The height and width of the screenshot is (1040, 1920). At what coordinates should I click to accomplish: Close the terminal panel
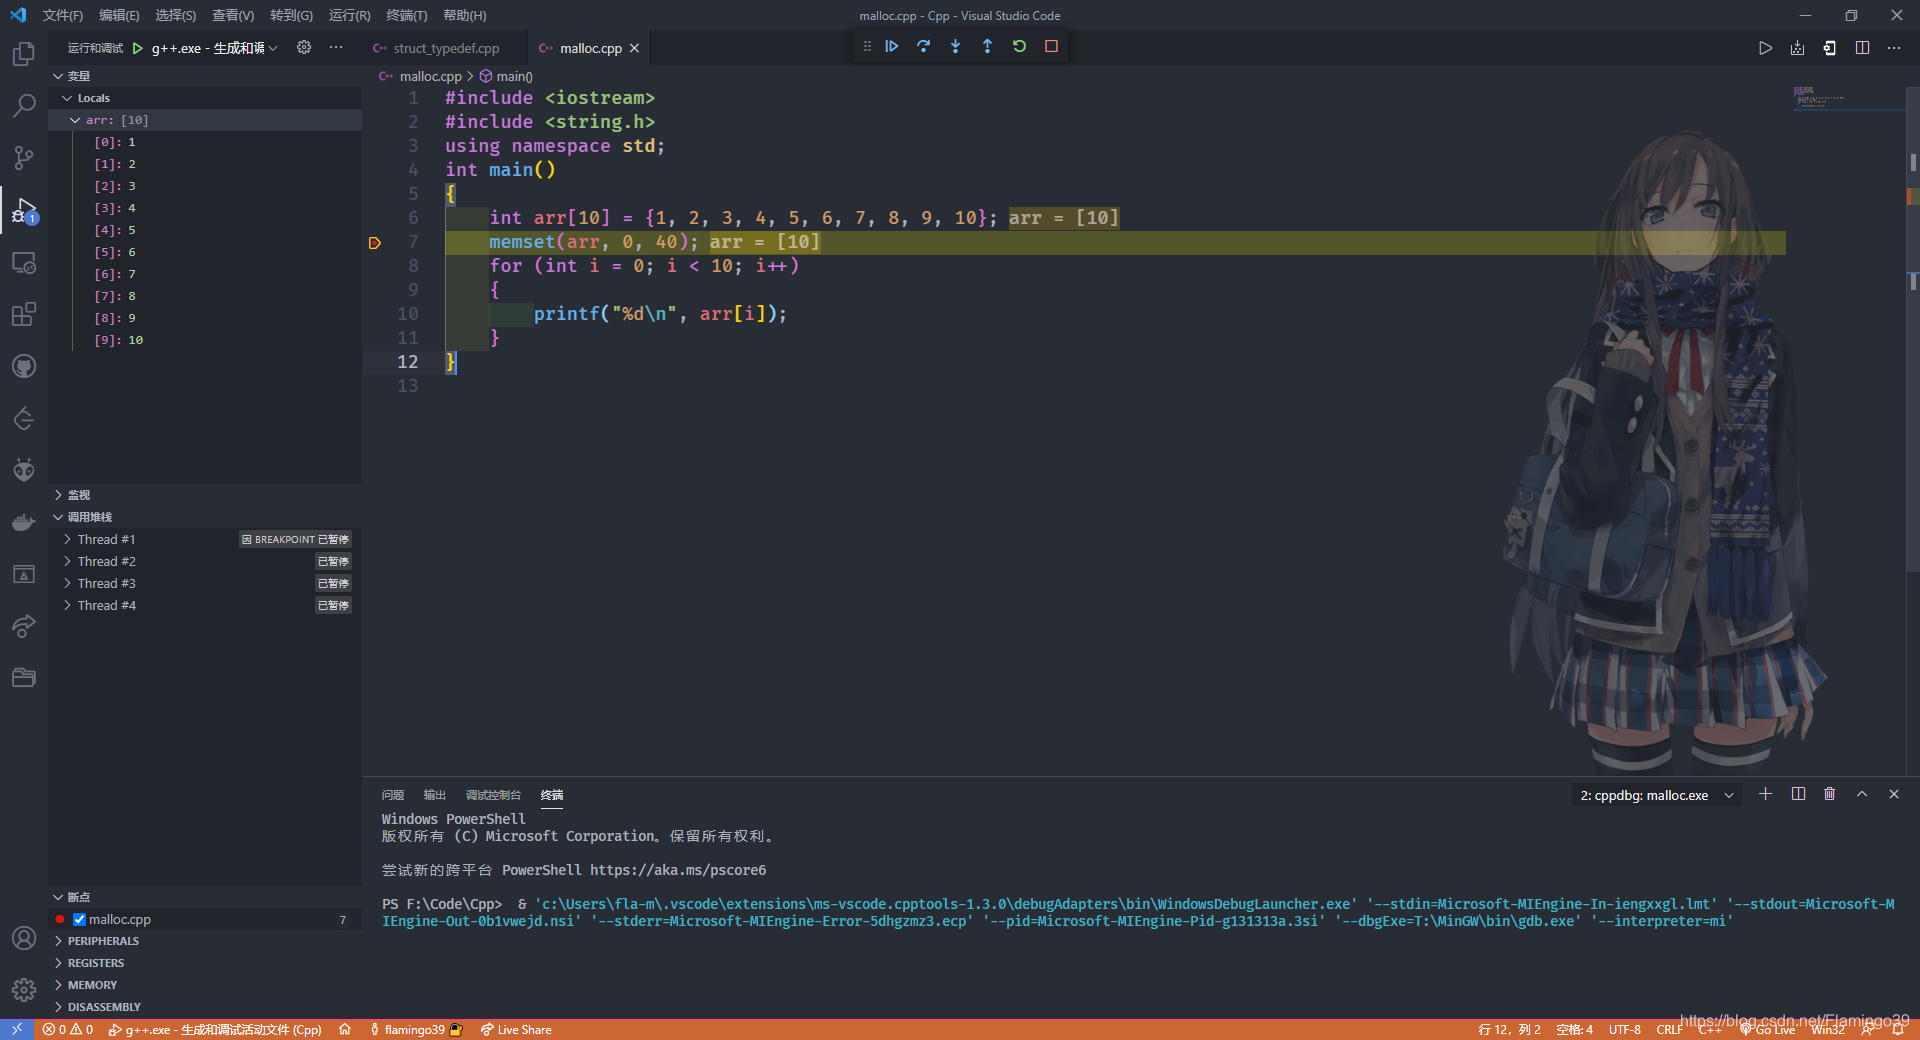pyautogui.click(x=1894, y=794)
